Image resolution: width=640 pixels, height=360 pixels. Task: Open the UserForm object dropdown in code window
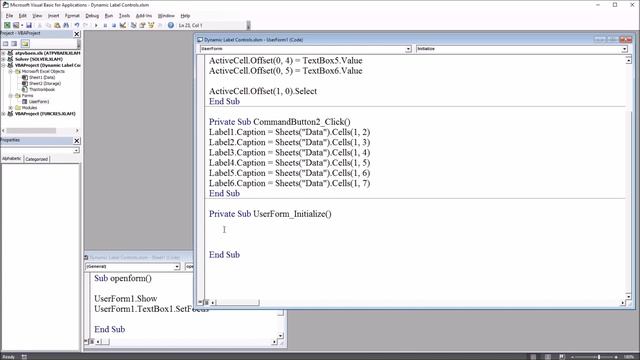pos(408,49)
